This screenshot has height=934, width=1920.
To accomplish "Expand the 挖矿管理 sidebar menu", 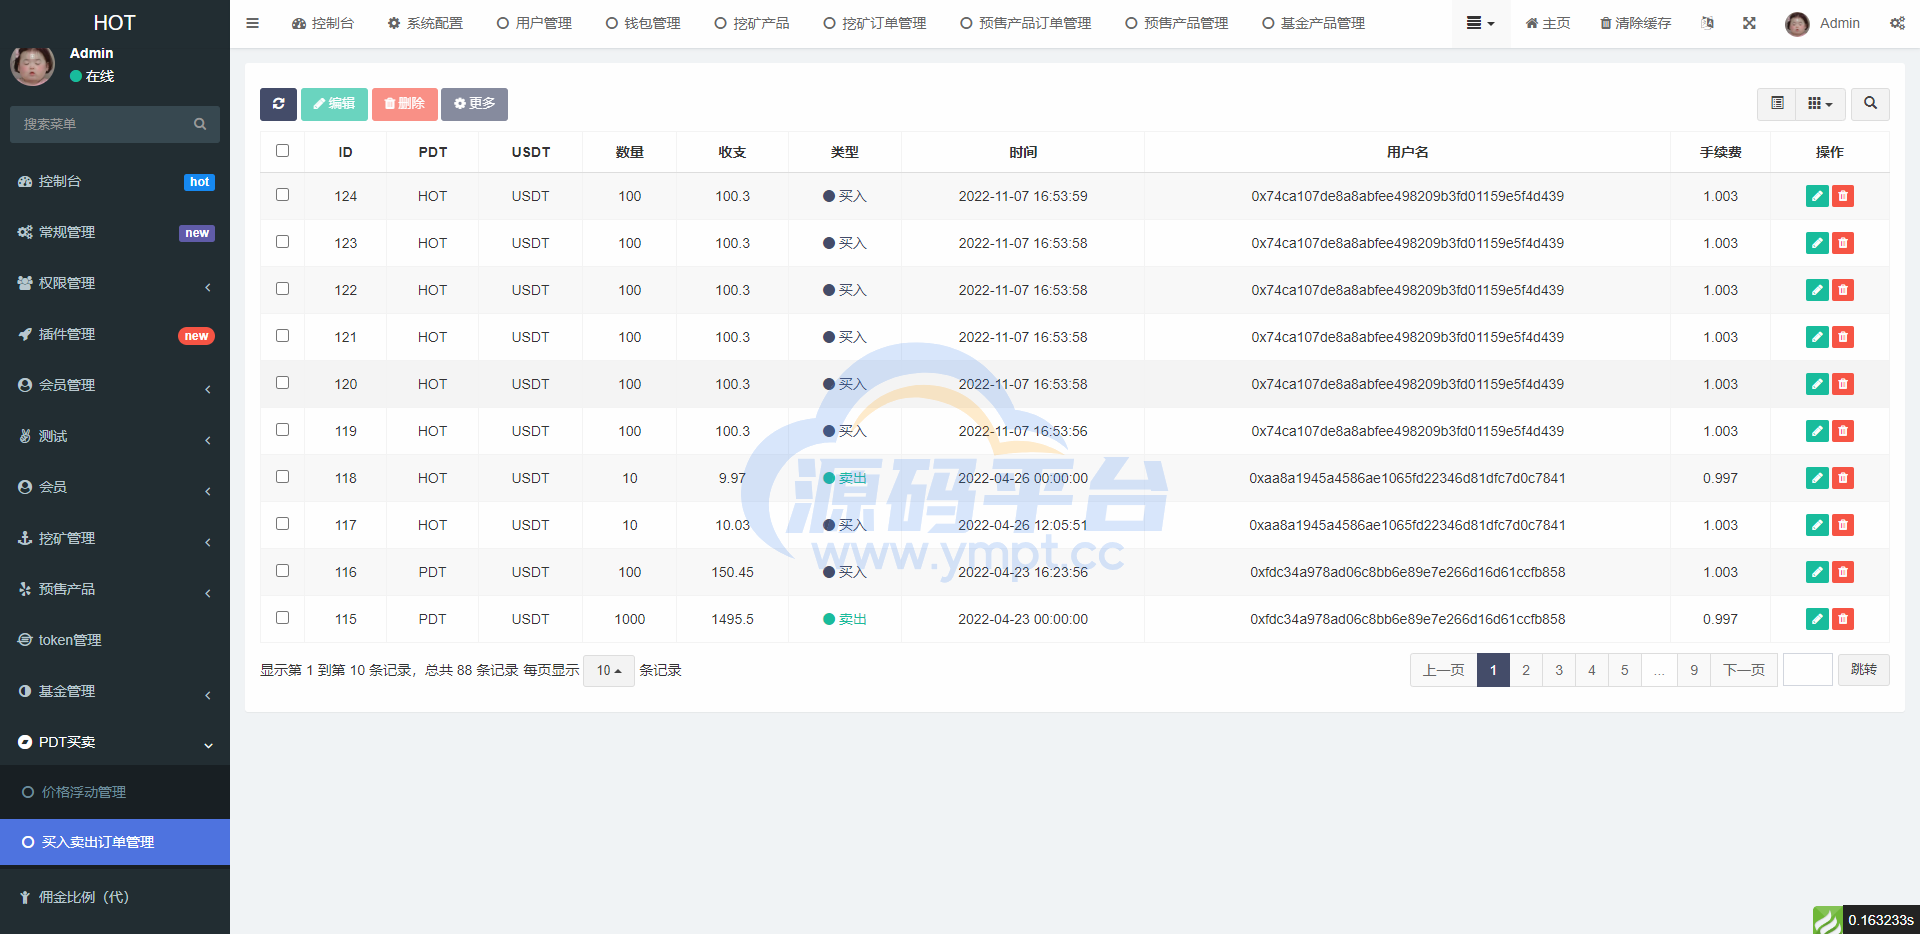I will point(115,538).
